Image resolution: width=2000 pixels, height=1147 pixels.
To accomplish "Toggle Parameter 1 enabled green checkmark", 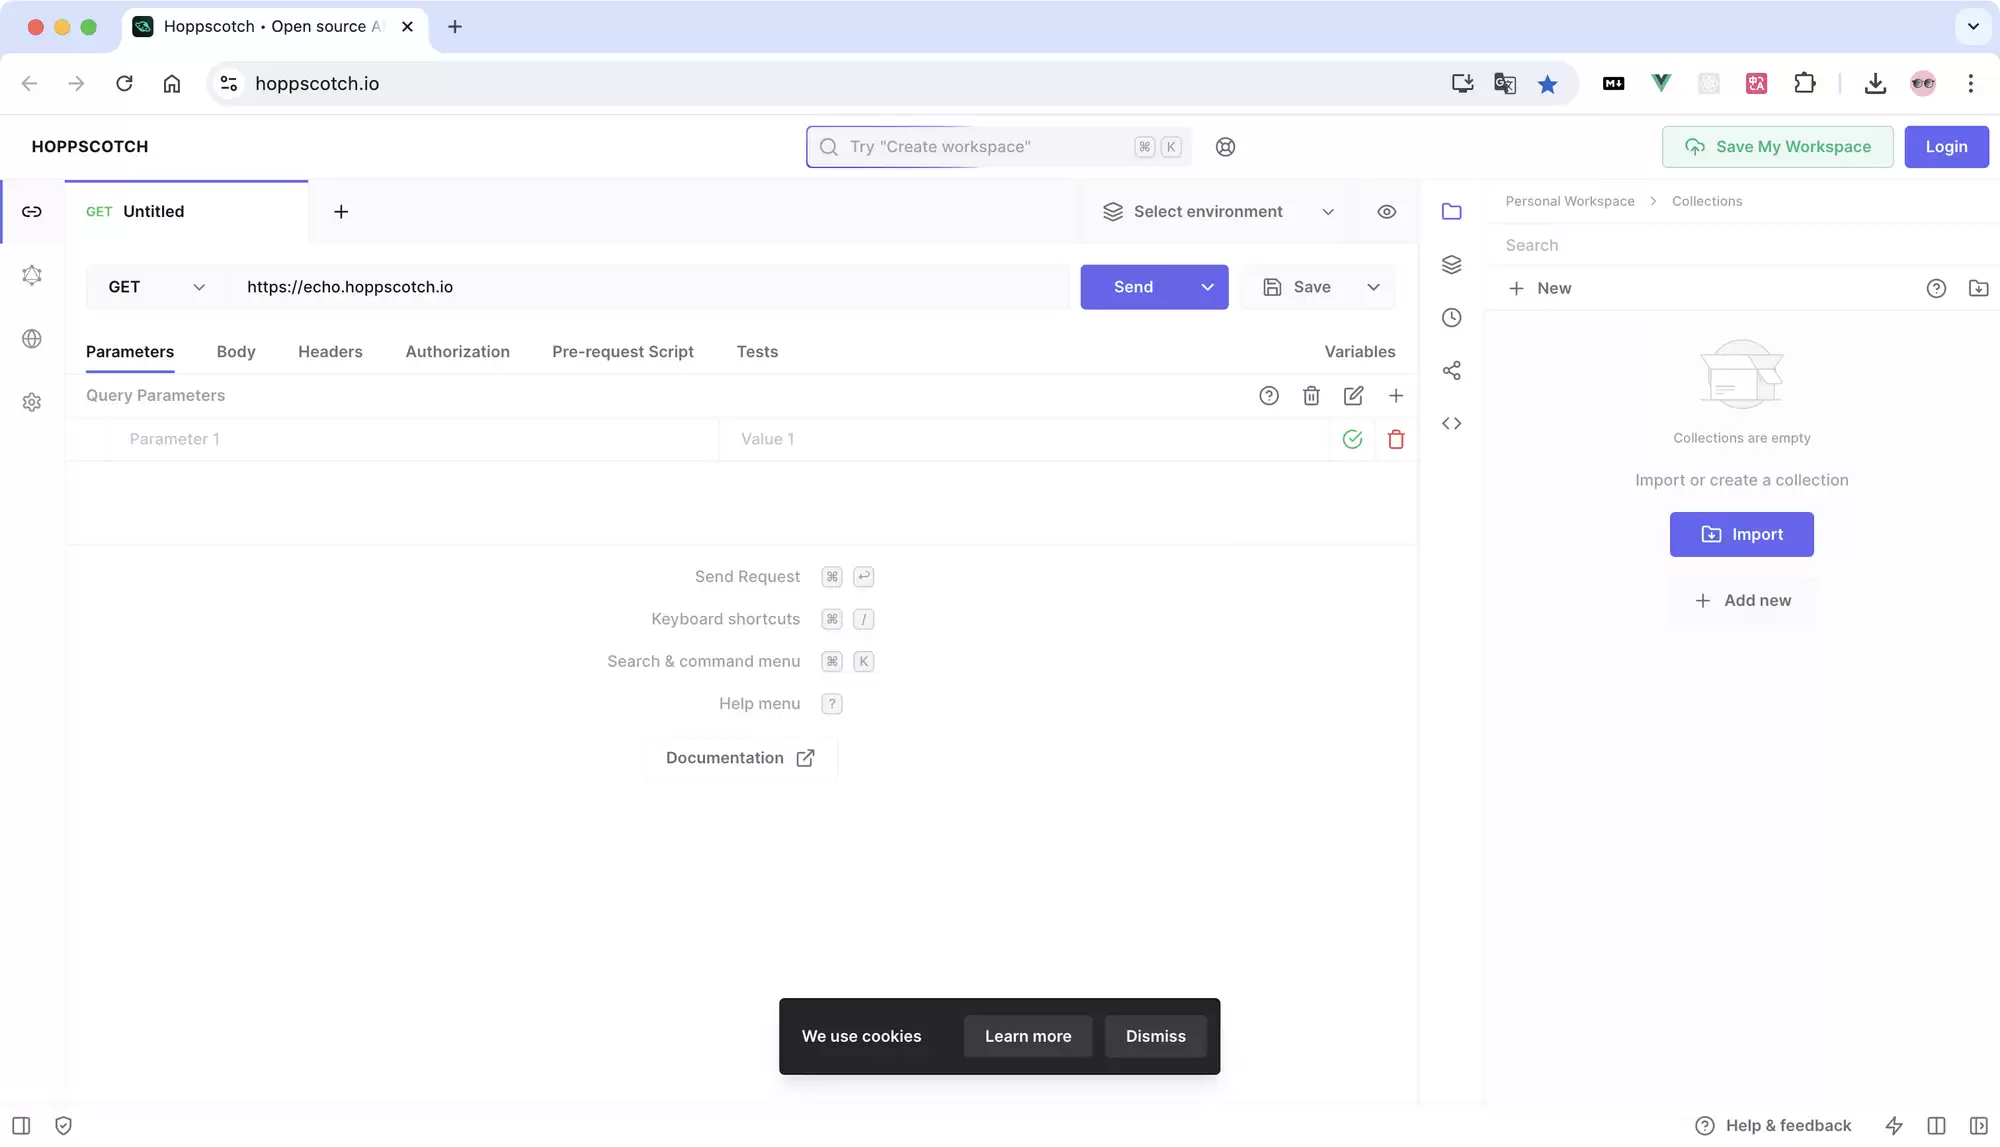I will 1353,439.
